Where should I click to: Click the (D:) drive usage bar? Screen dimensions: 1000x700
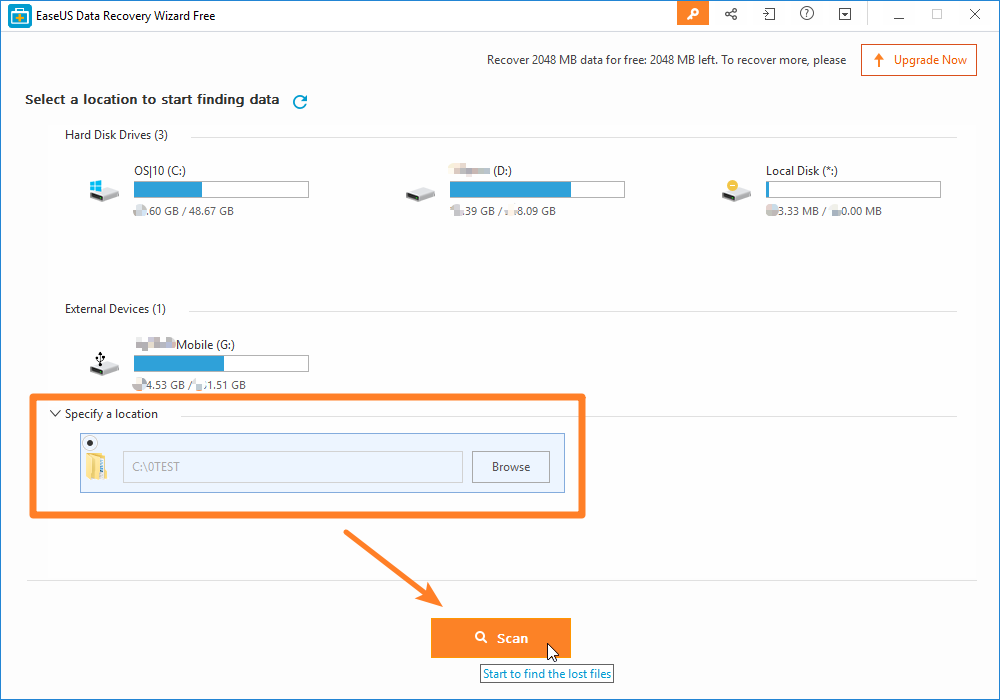coord(537,189)
